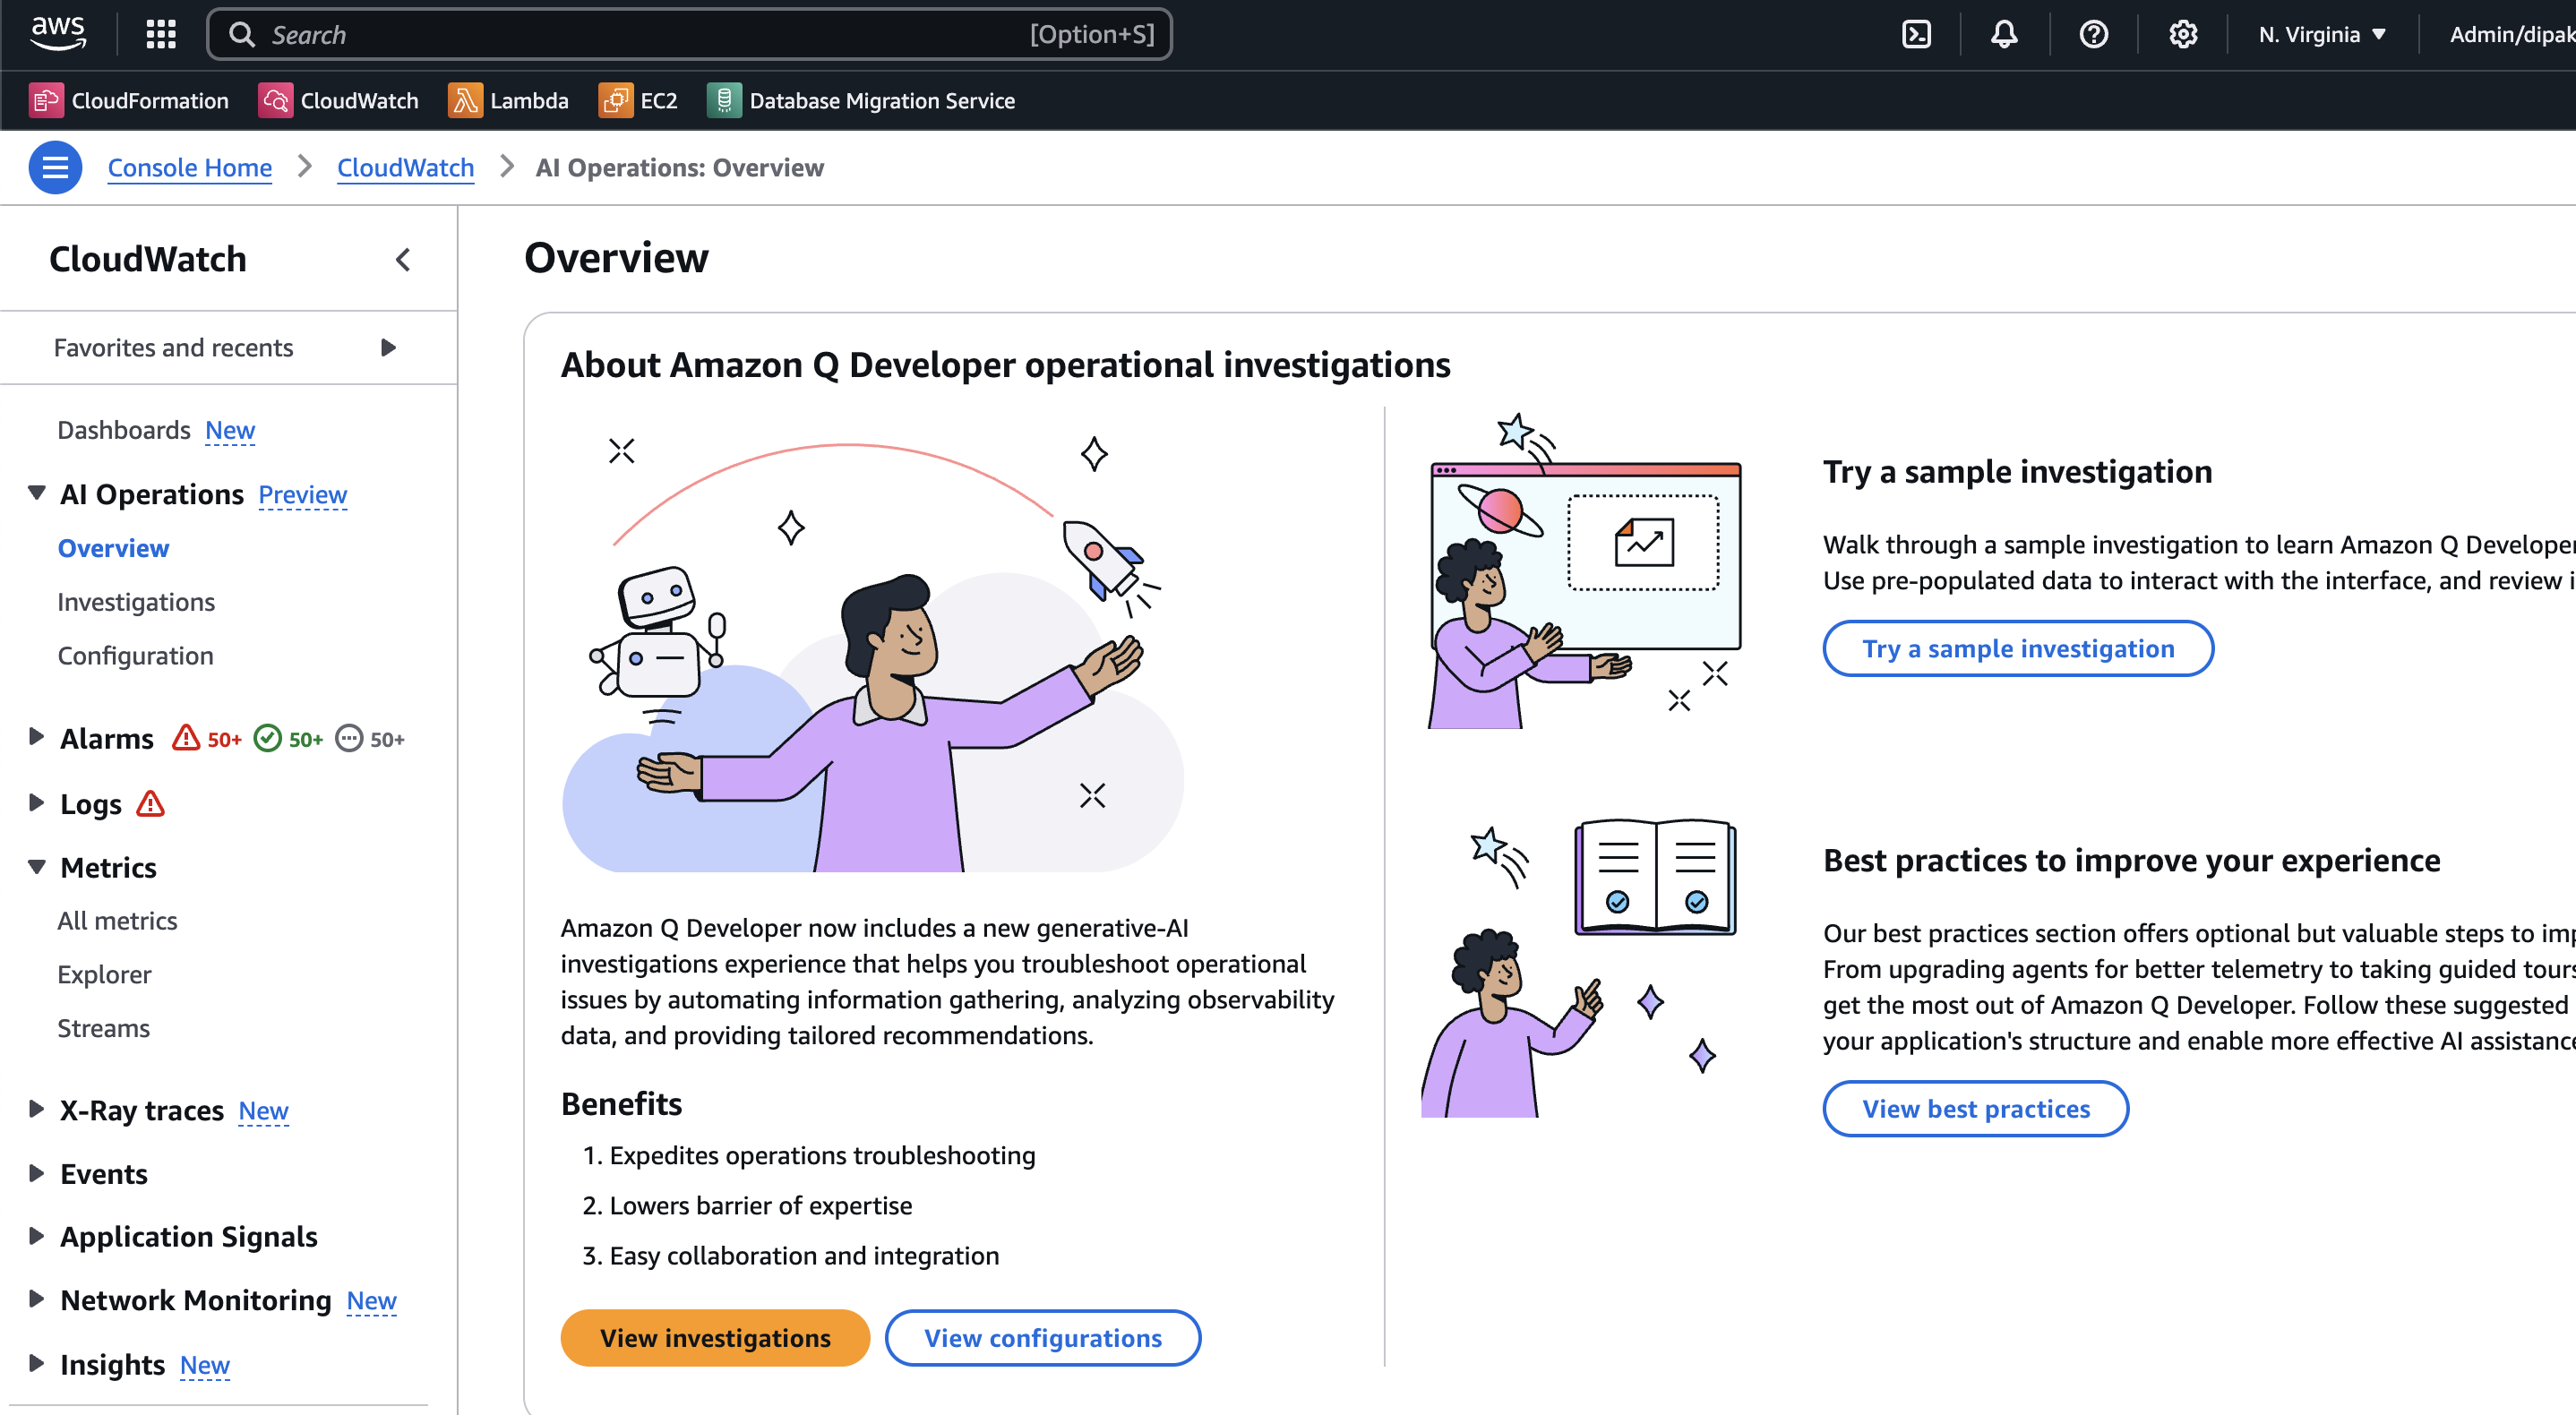The image size is (2576, 1415).
Task: Expand the Alarms section
Action: [37, 737]
